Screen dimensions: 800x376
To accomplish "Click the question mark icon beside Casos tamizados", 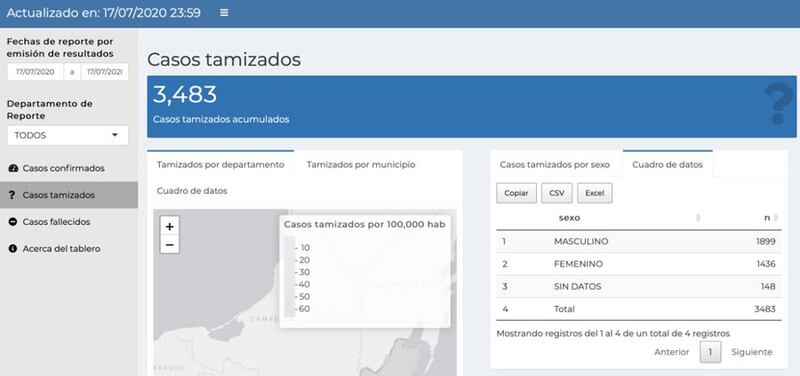I will click(x=12, y=195).
